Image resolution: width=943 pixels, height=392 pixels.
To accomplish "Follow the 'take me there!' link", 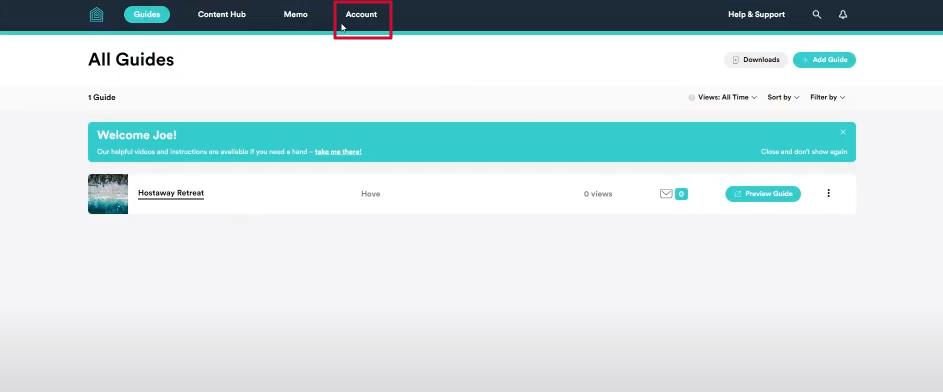I will pos(338,152).
